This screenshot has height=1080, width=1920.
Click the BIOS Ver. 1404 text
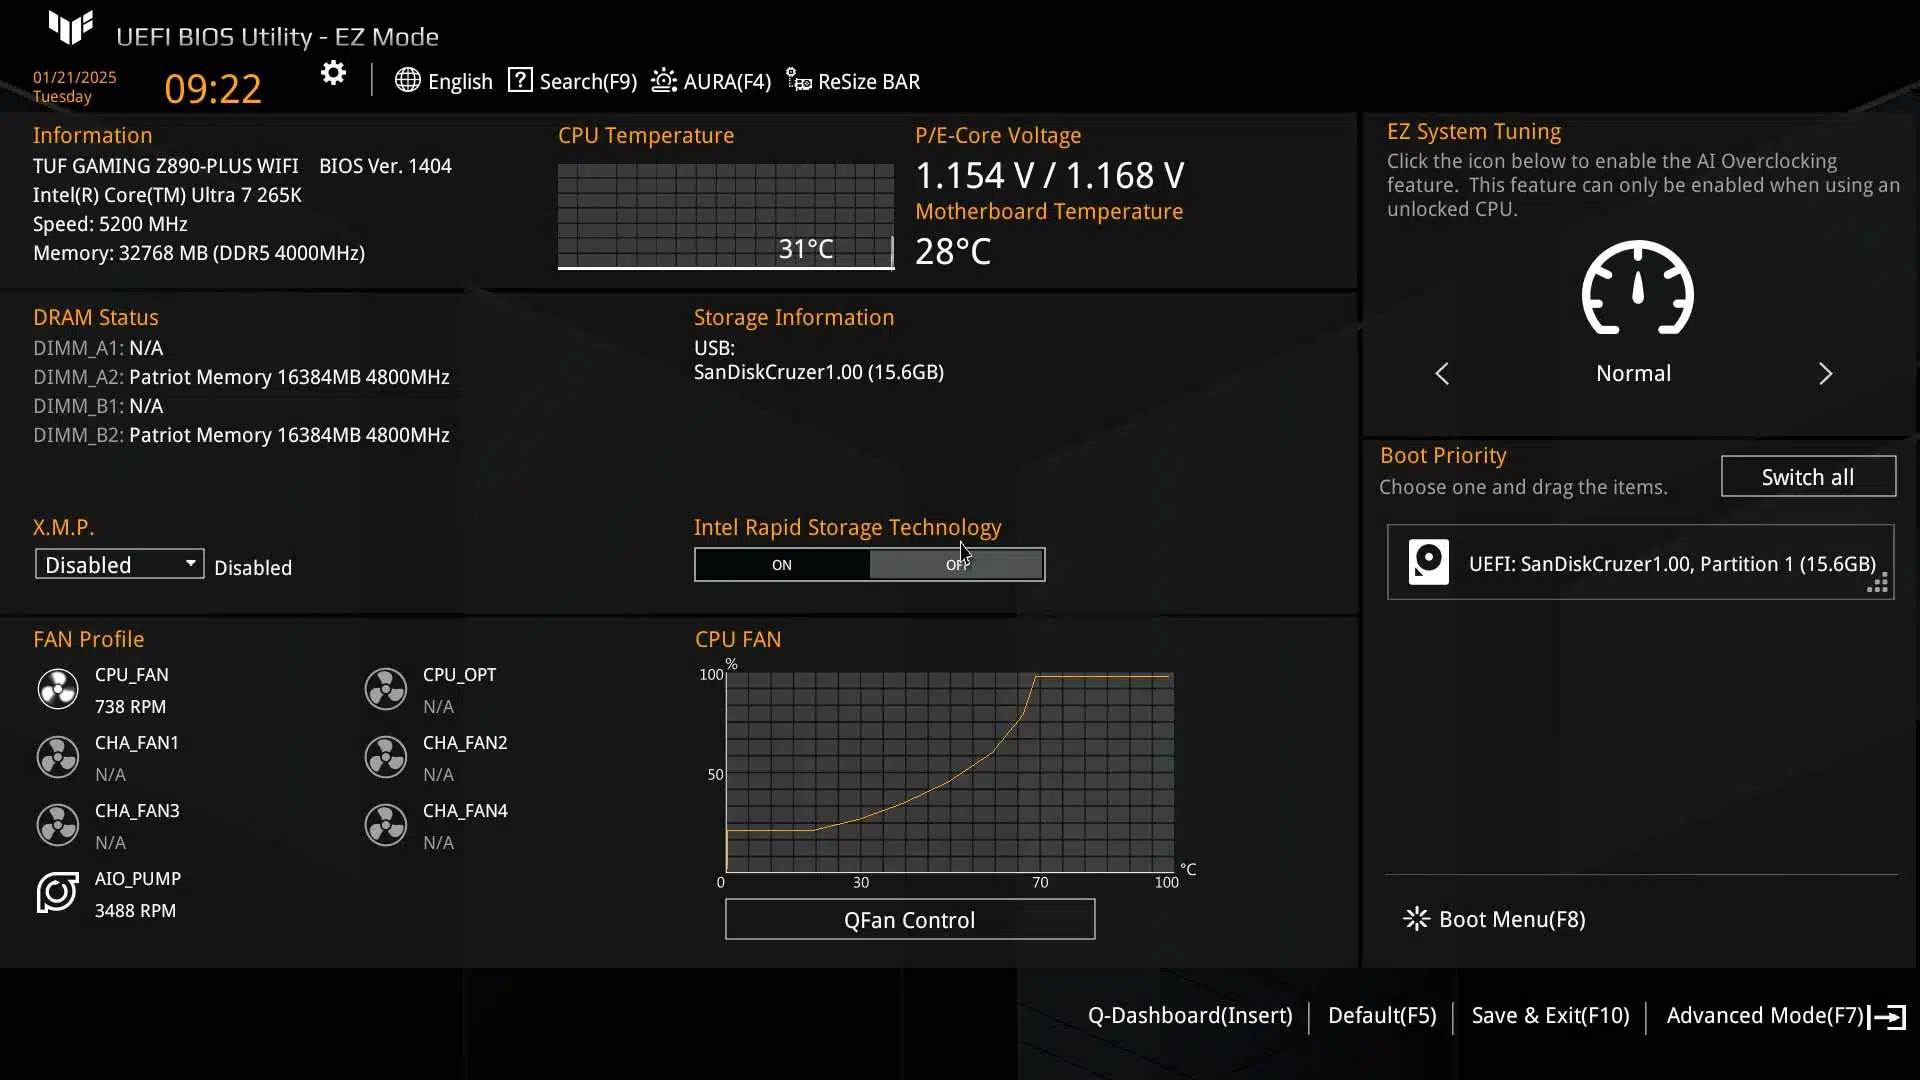(x=385, y=166)
